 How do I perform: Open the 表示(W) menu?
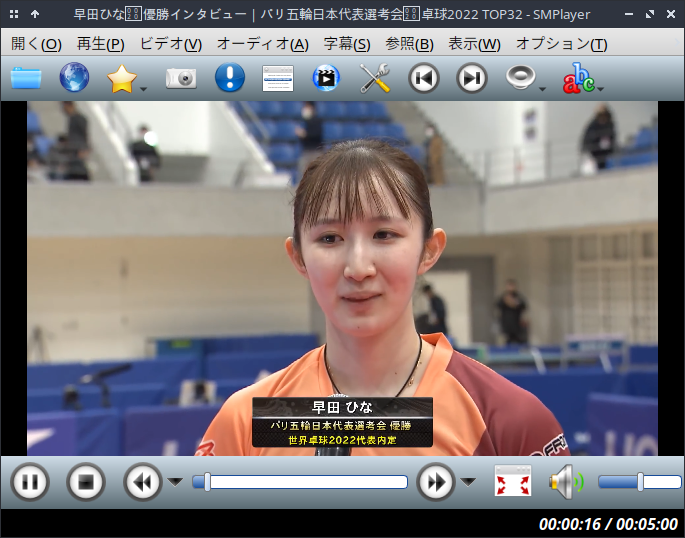tap(474, 44)
